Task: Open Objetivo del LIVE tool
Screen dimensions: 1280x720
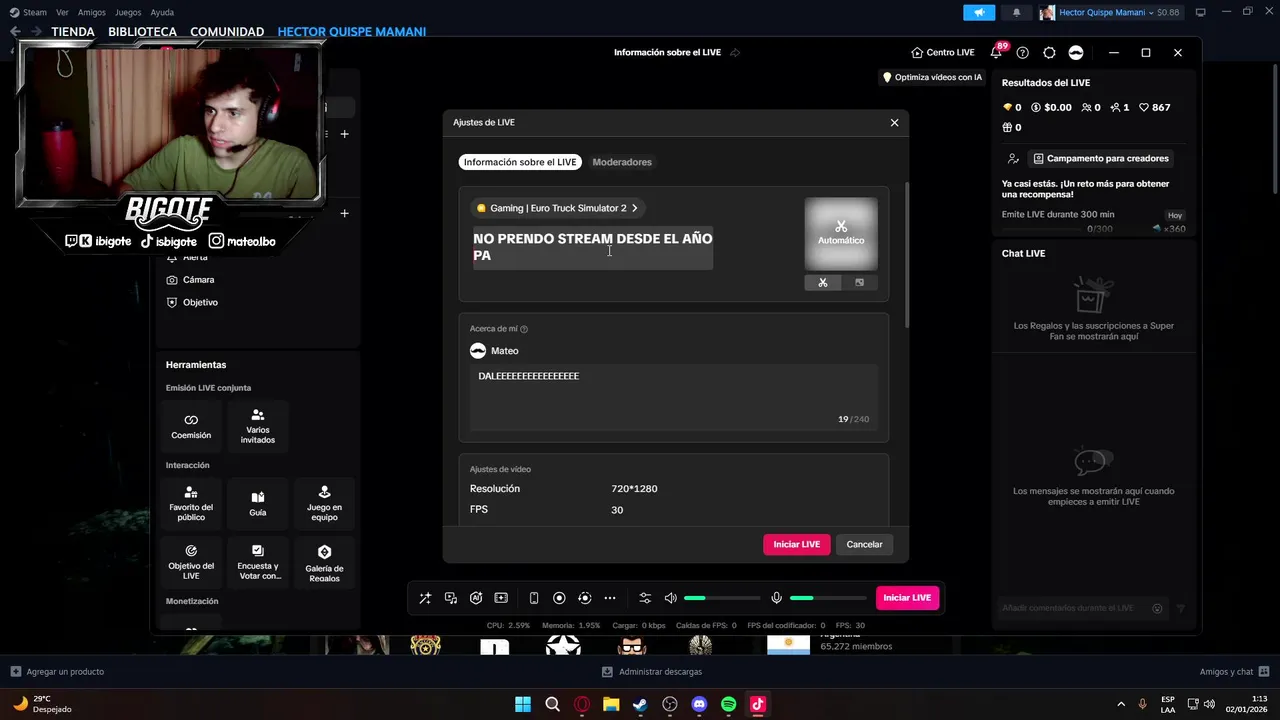Action: tap(191, 563)
